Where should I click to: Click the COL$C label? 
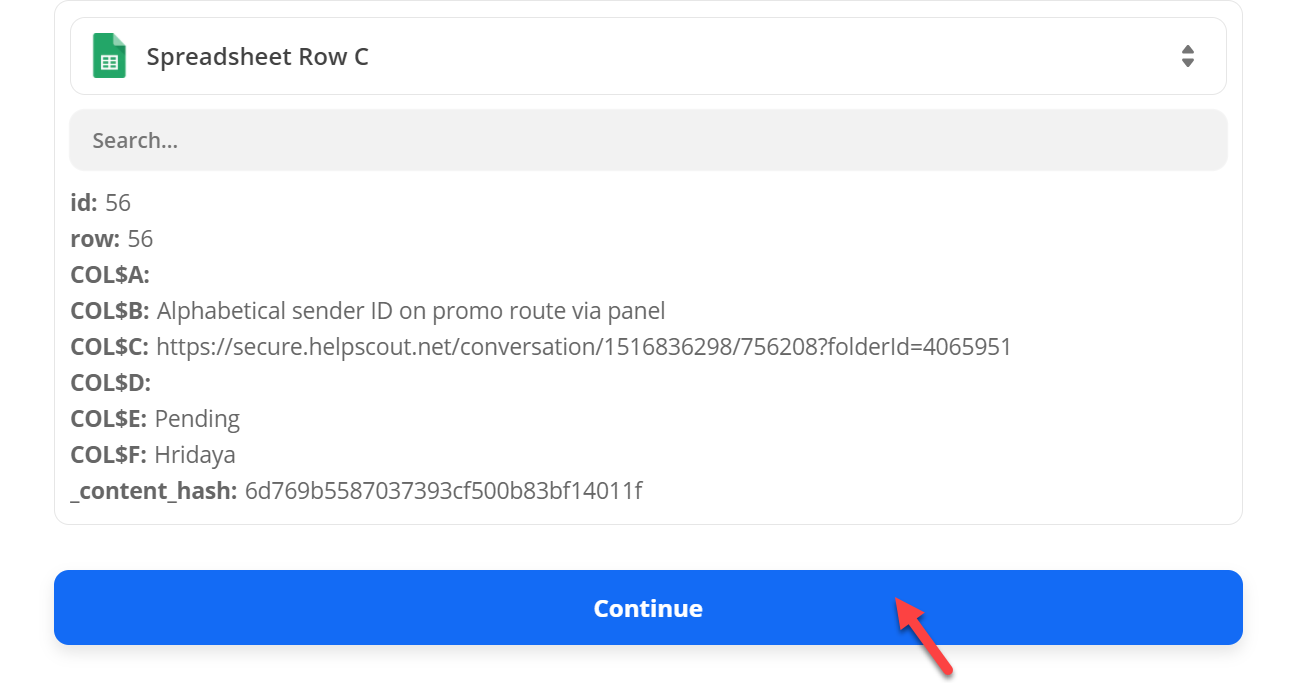(x=110, y=347)
